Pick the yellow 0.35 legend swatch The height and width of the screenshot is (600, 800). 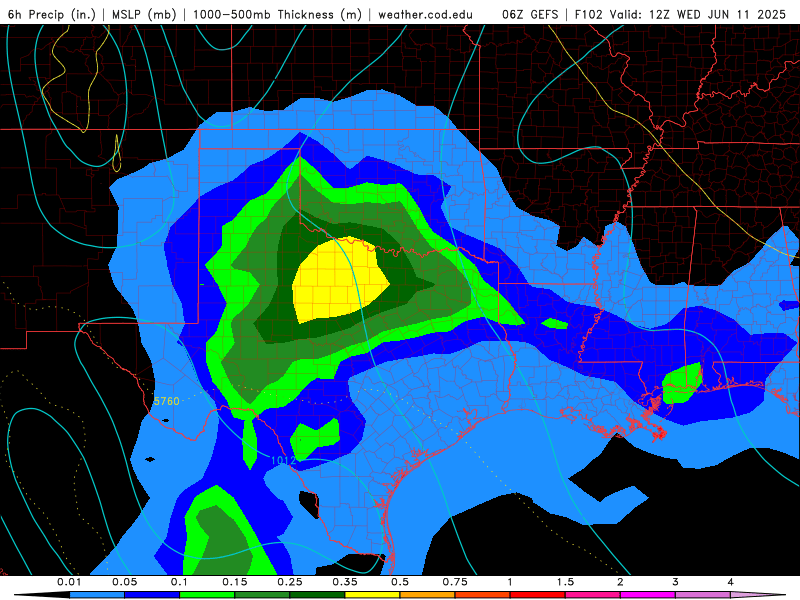(x=372, y=595)
